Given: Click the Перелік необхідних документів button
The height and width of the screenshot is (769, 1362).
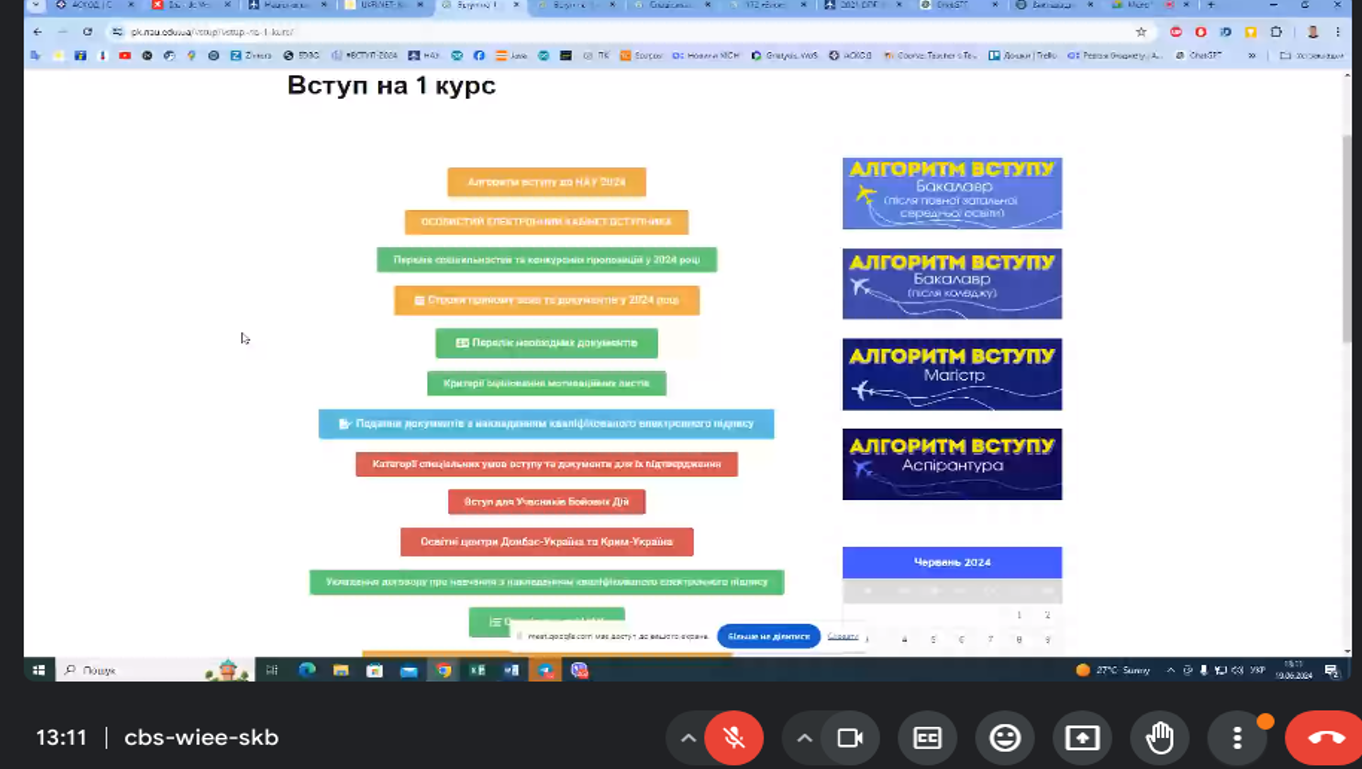Looking at the screenshot, I should [546, 343].
